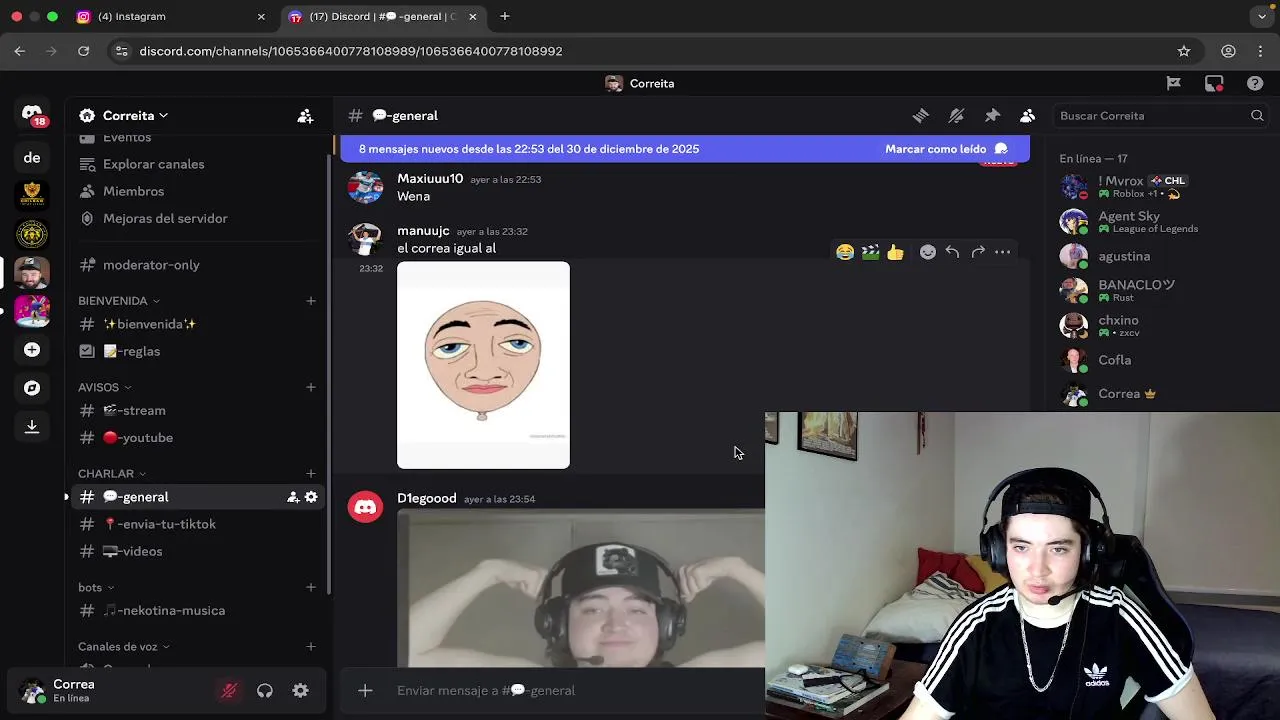1280x720 pixels.
Task: Collapse bots category
Action: (x=96, y=588)
